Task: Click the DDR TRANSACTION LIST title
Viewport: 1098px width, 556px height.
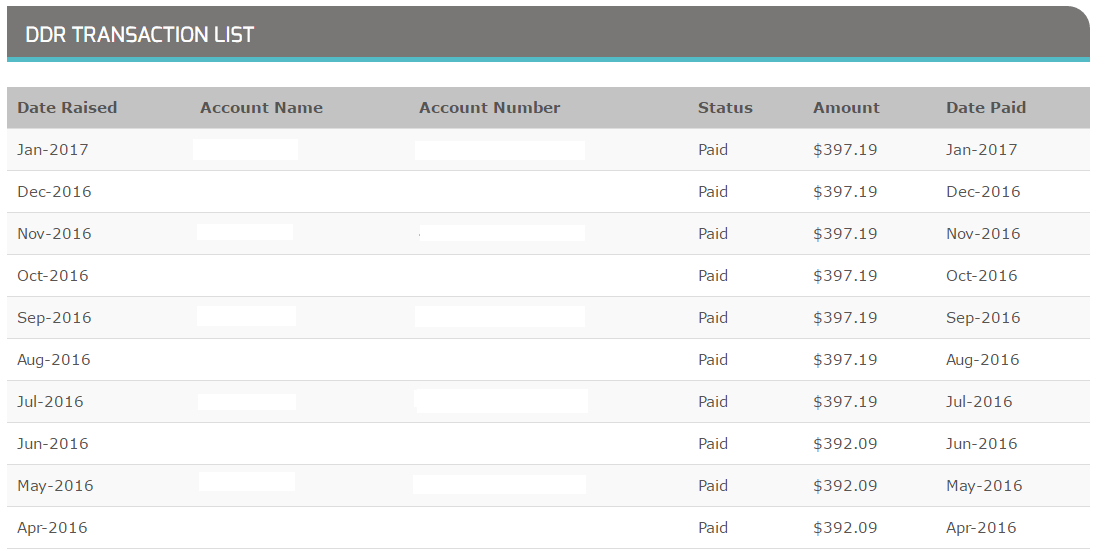Action: coord(139,34)
